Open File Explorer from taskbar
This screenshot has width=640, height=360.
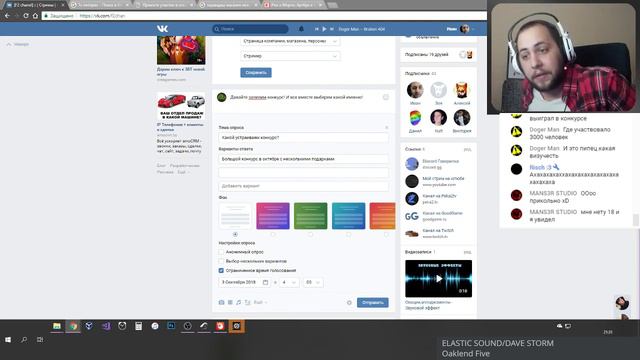click(x=57, y=326)
